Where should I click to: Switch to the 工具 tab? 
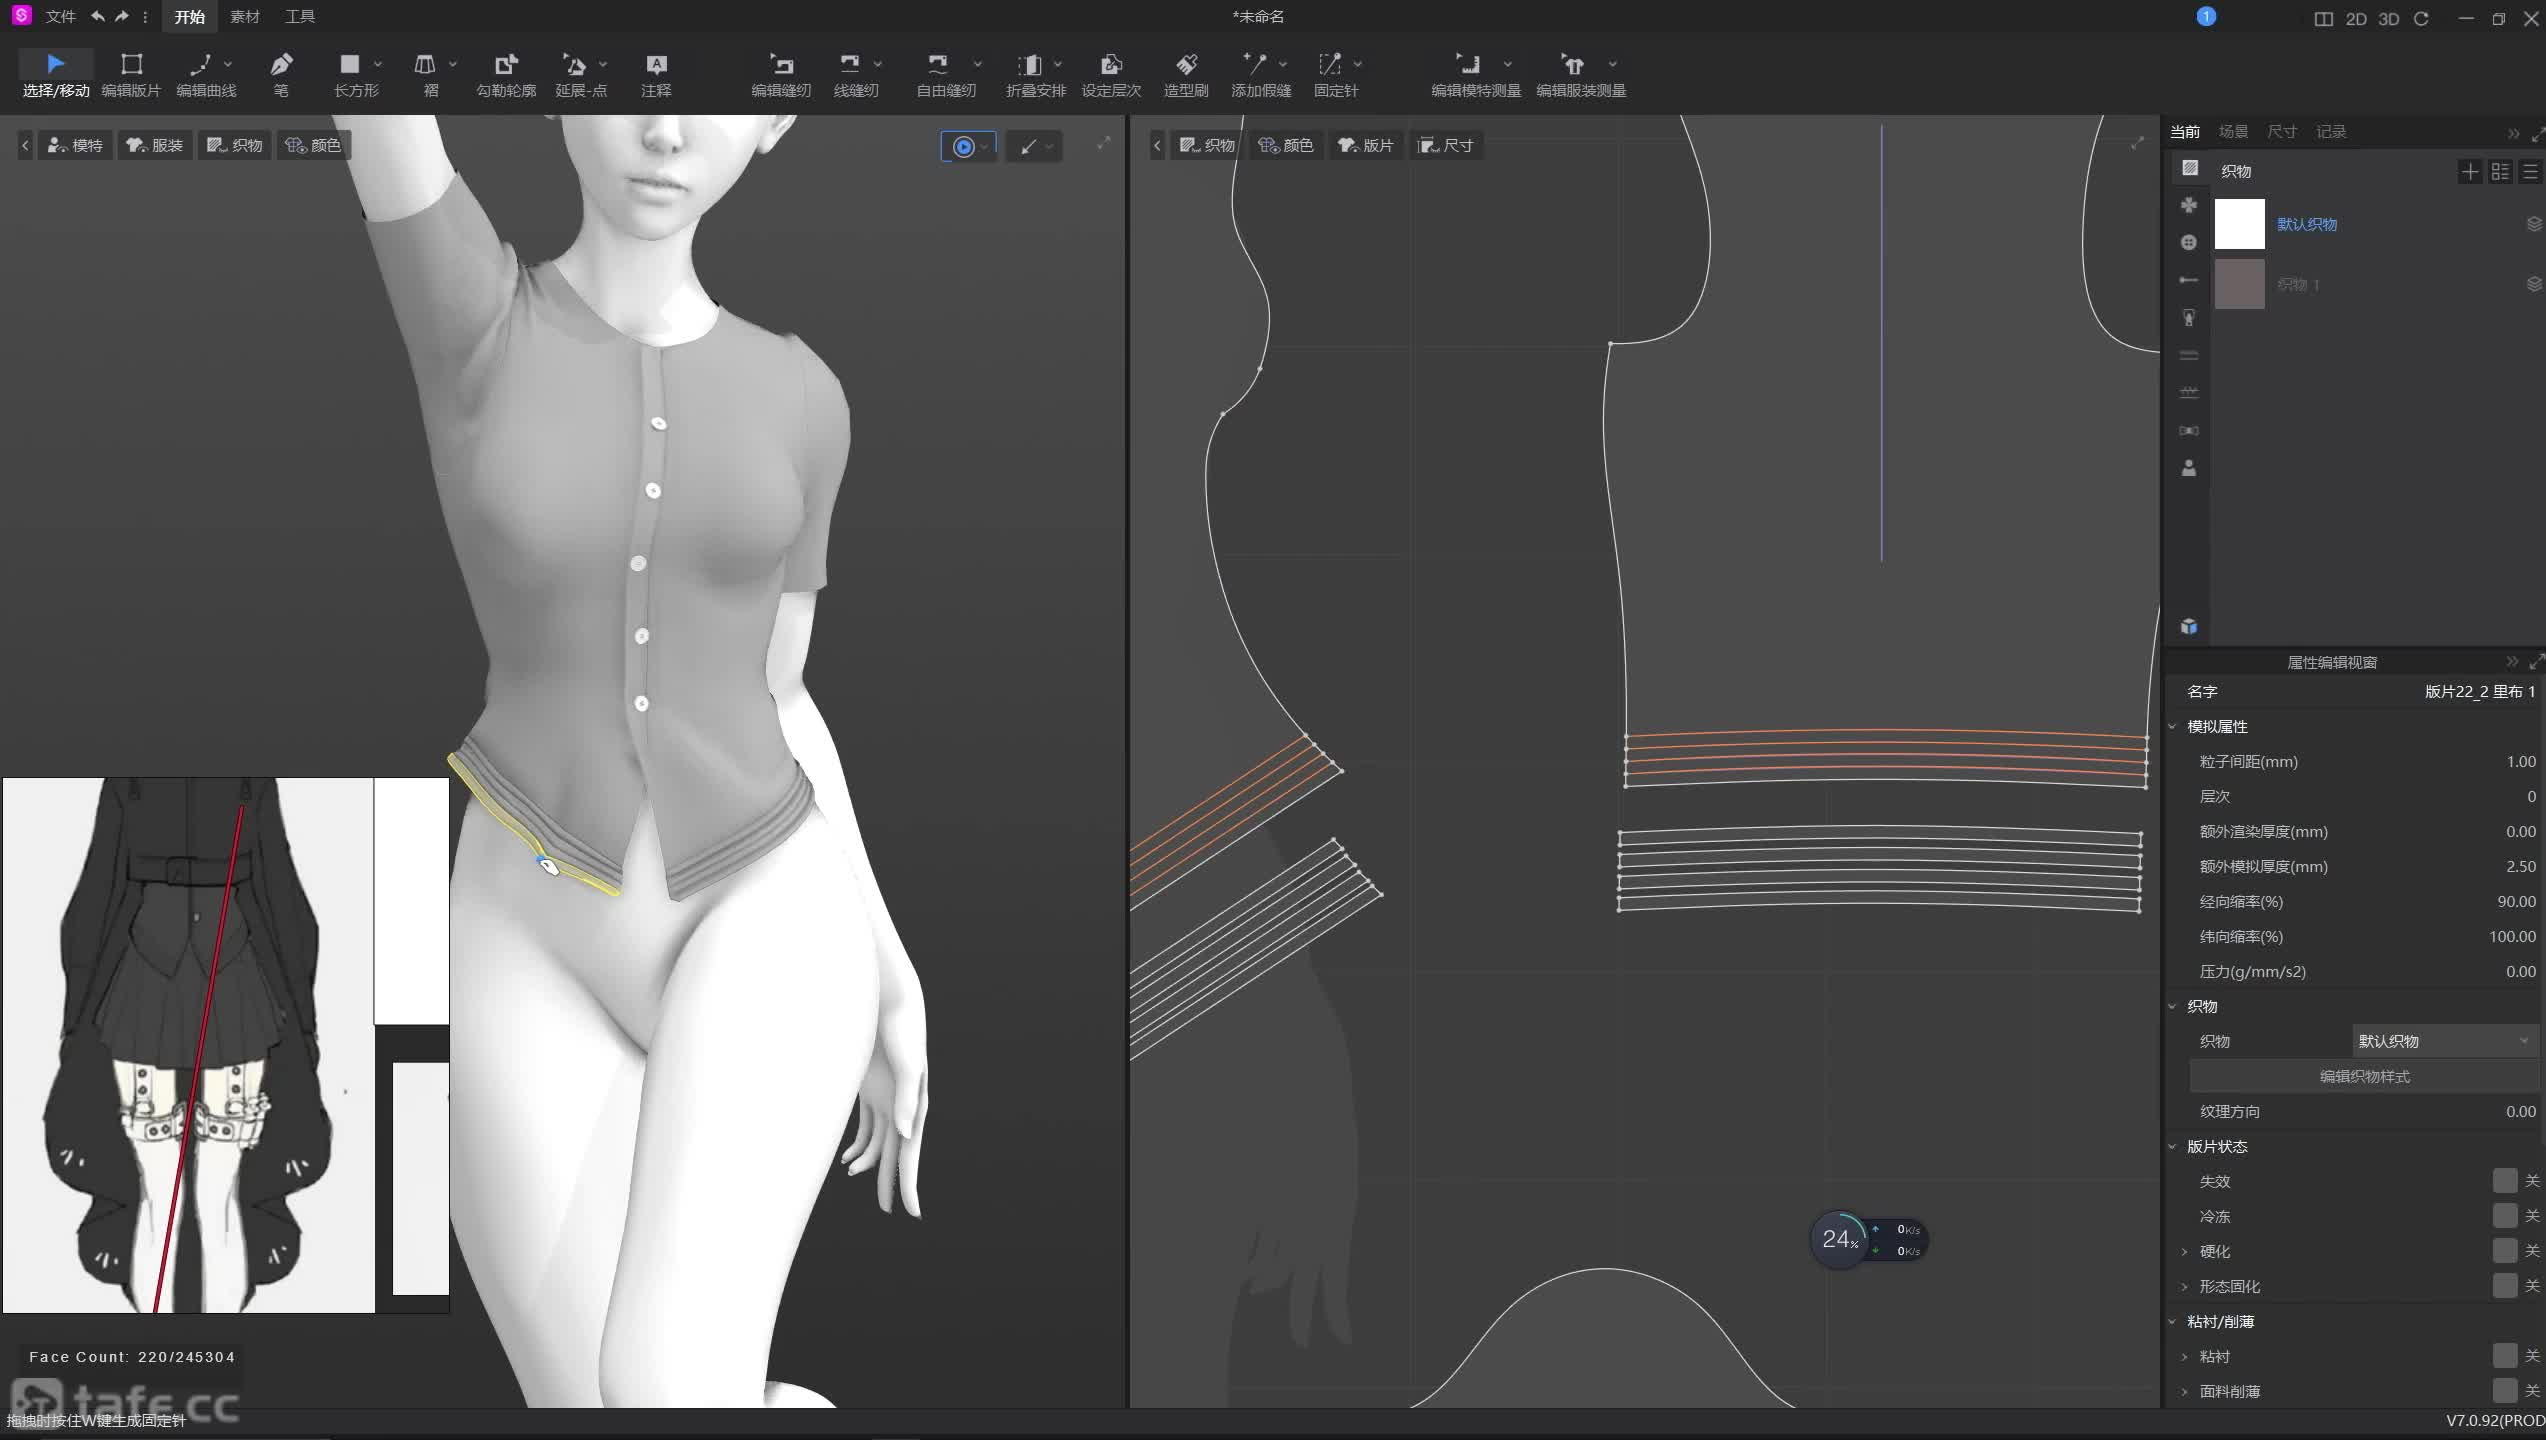(299, 16)
